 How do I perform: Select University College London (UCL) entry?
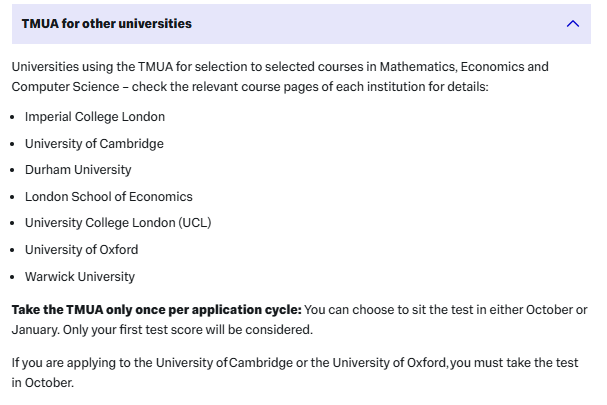click(x=118, y=223)
